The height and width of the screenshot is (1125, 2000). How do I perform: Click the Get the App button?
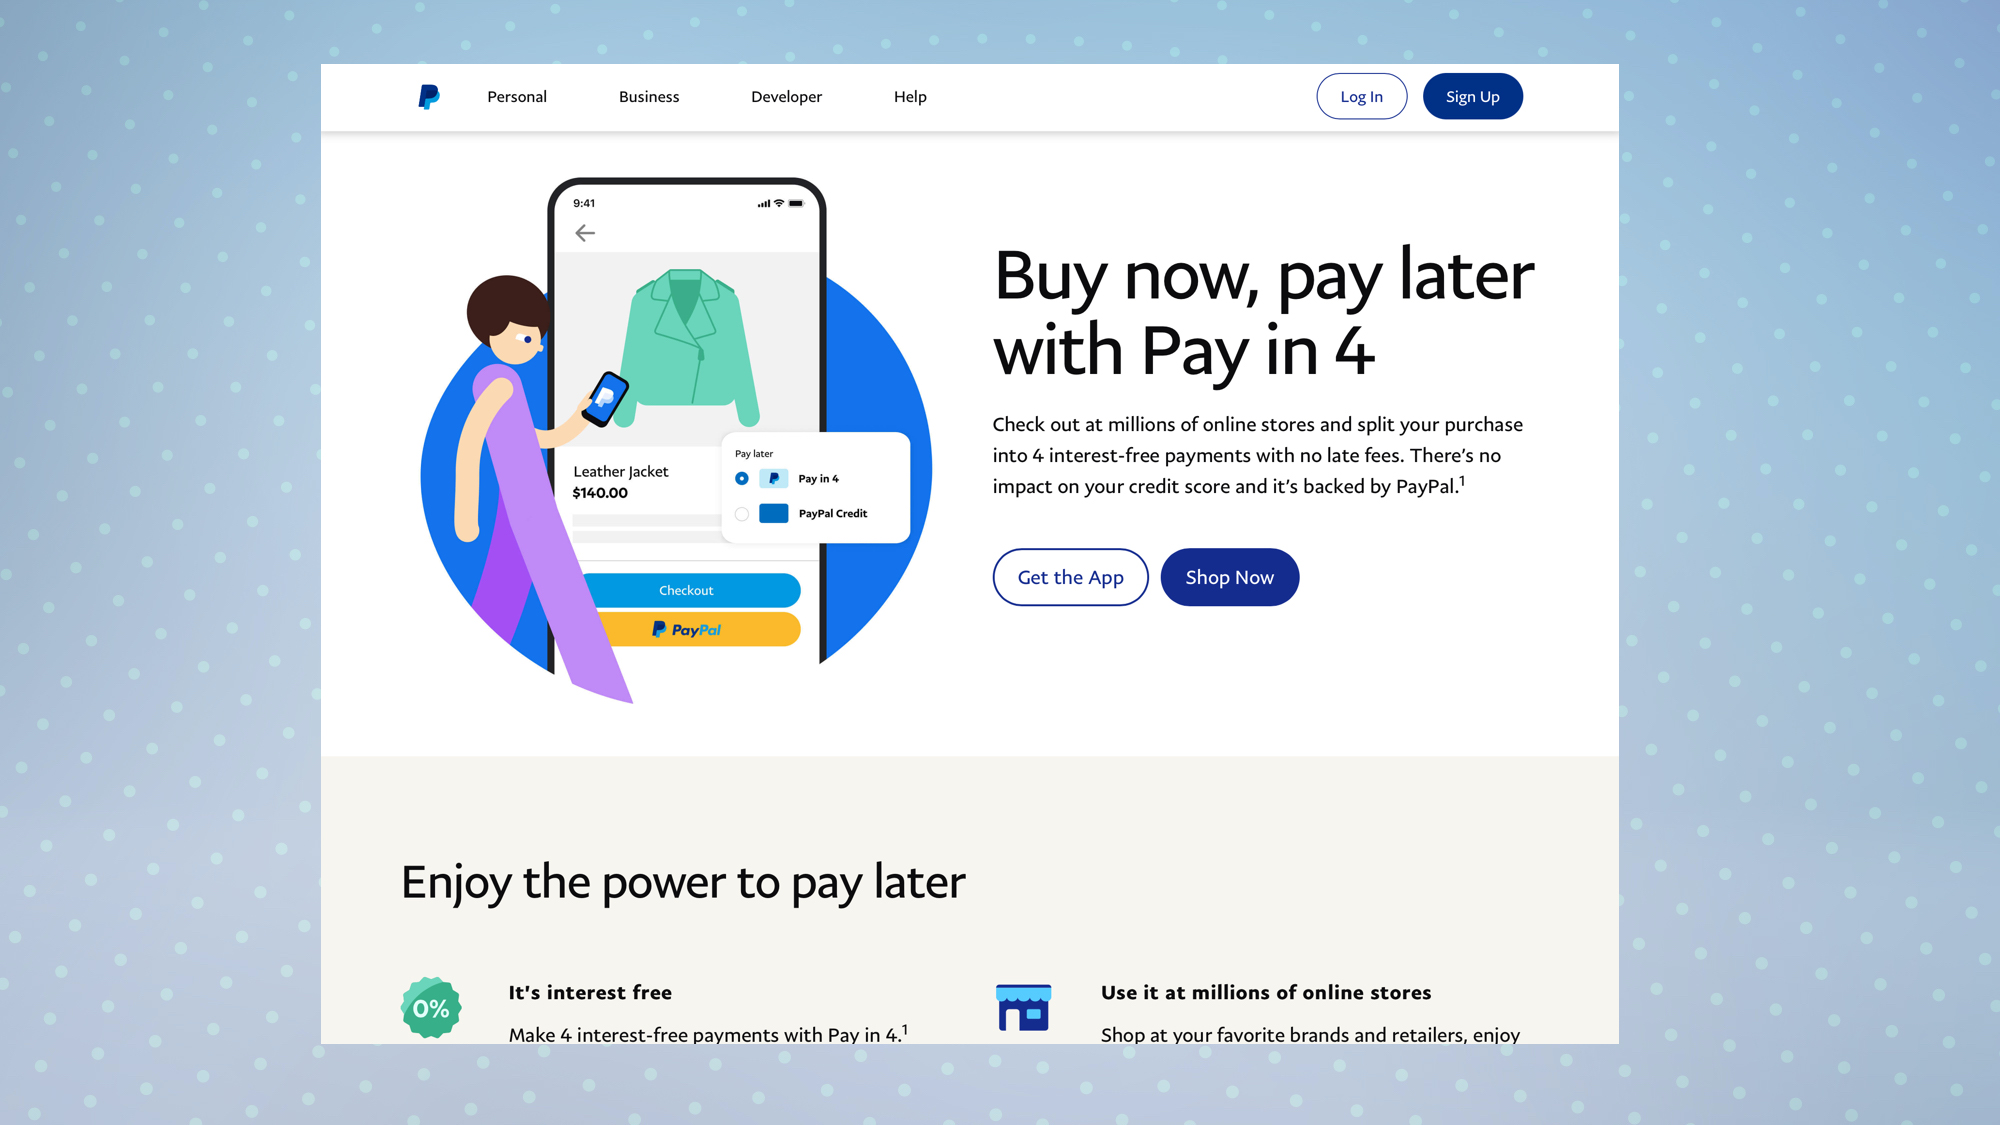(x=1070, y=576)
